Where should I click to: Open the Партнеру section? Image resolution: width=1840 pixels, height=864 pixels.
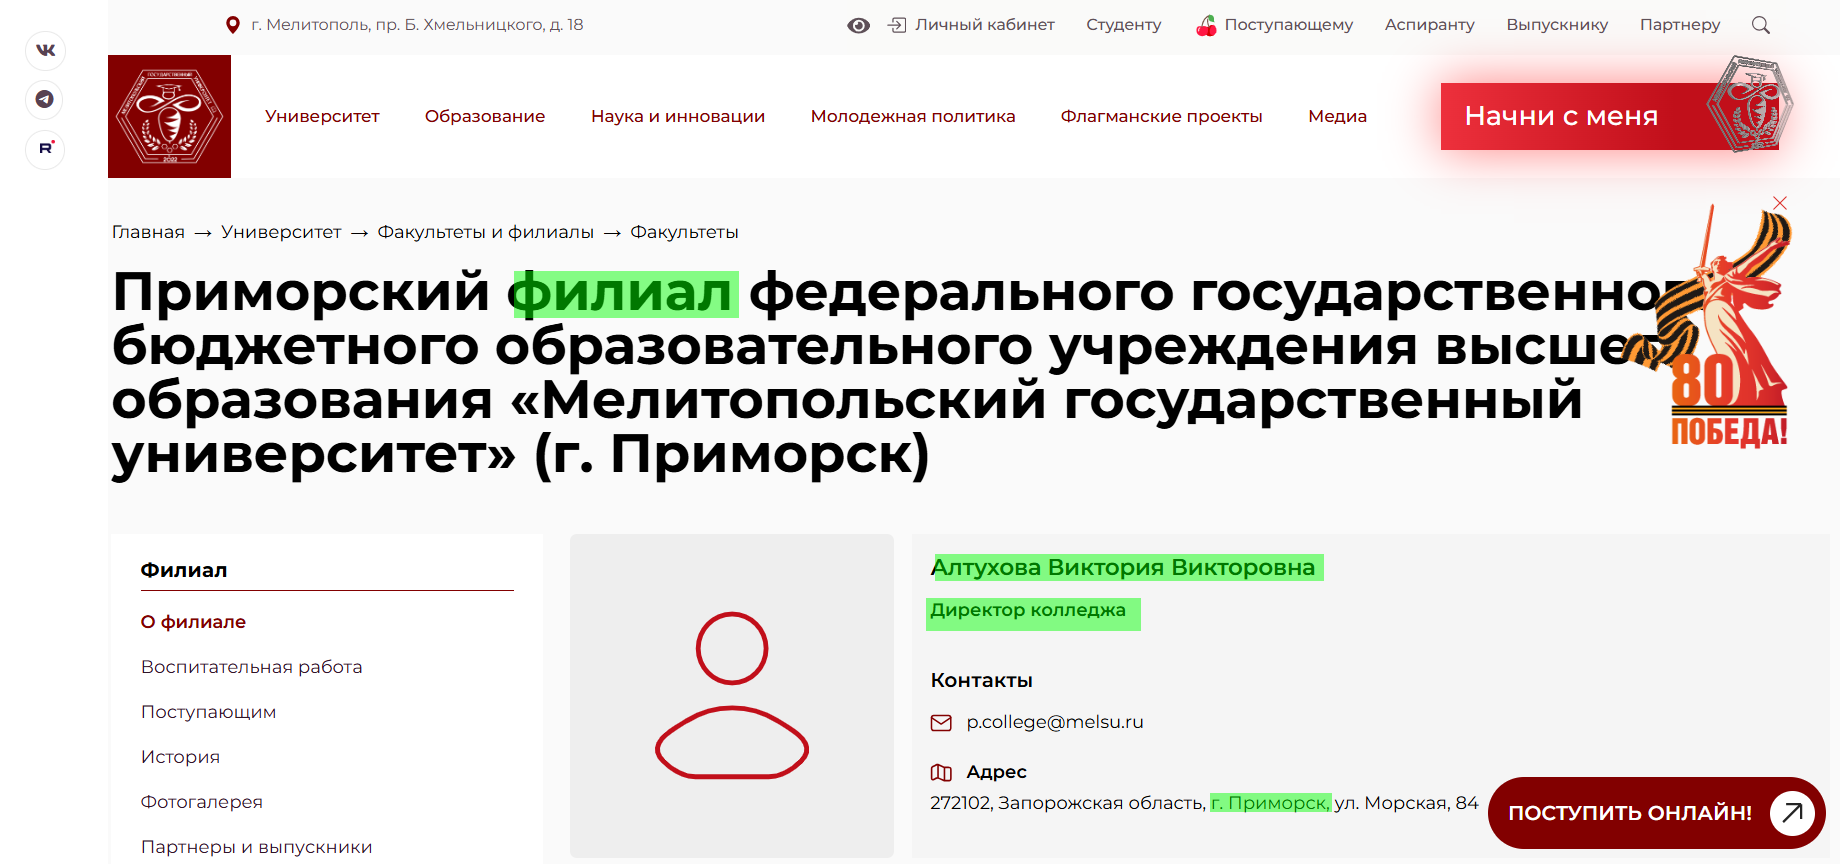point(1680,25)
